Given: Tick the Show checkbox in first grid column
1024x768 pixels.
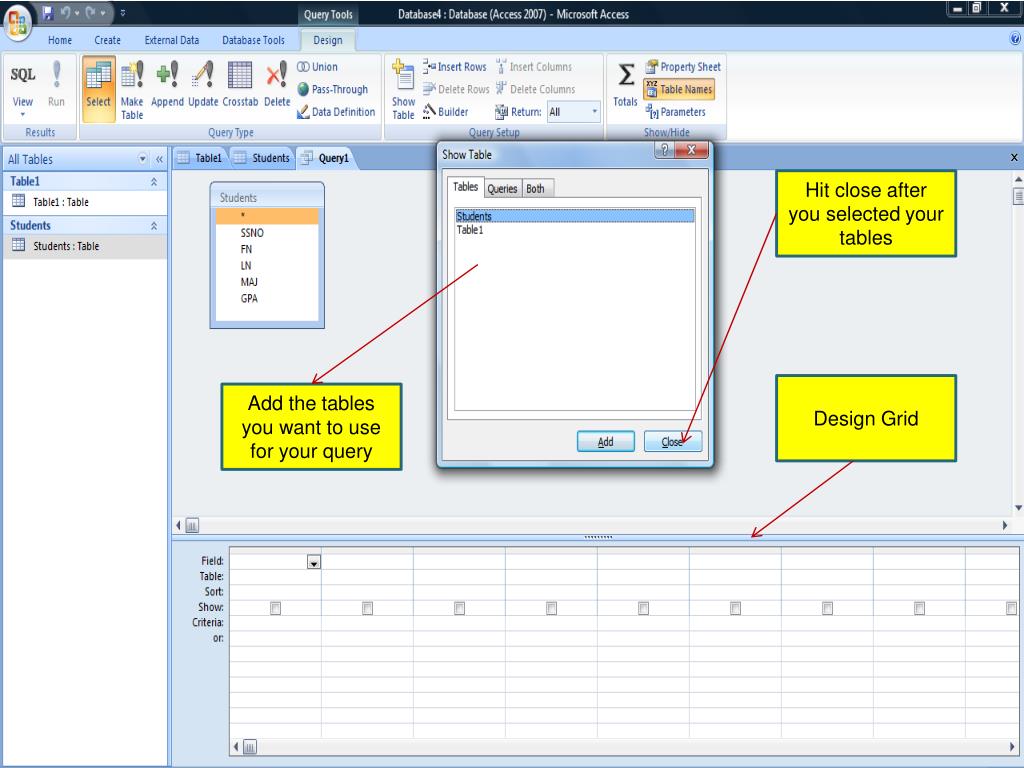Looking at the screenshot, I should [276, 608].
